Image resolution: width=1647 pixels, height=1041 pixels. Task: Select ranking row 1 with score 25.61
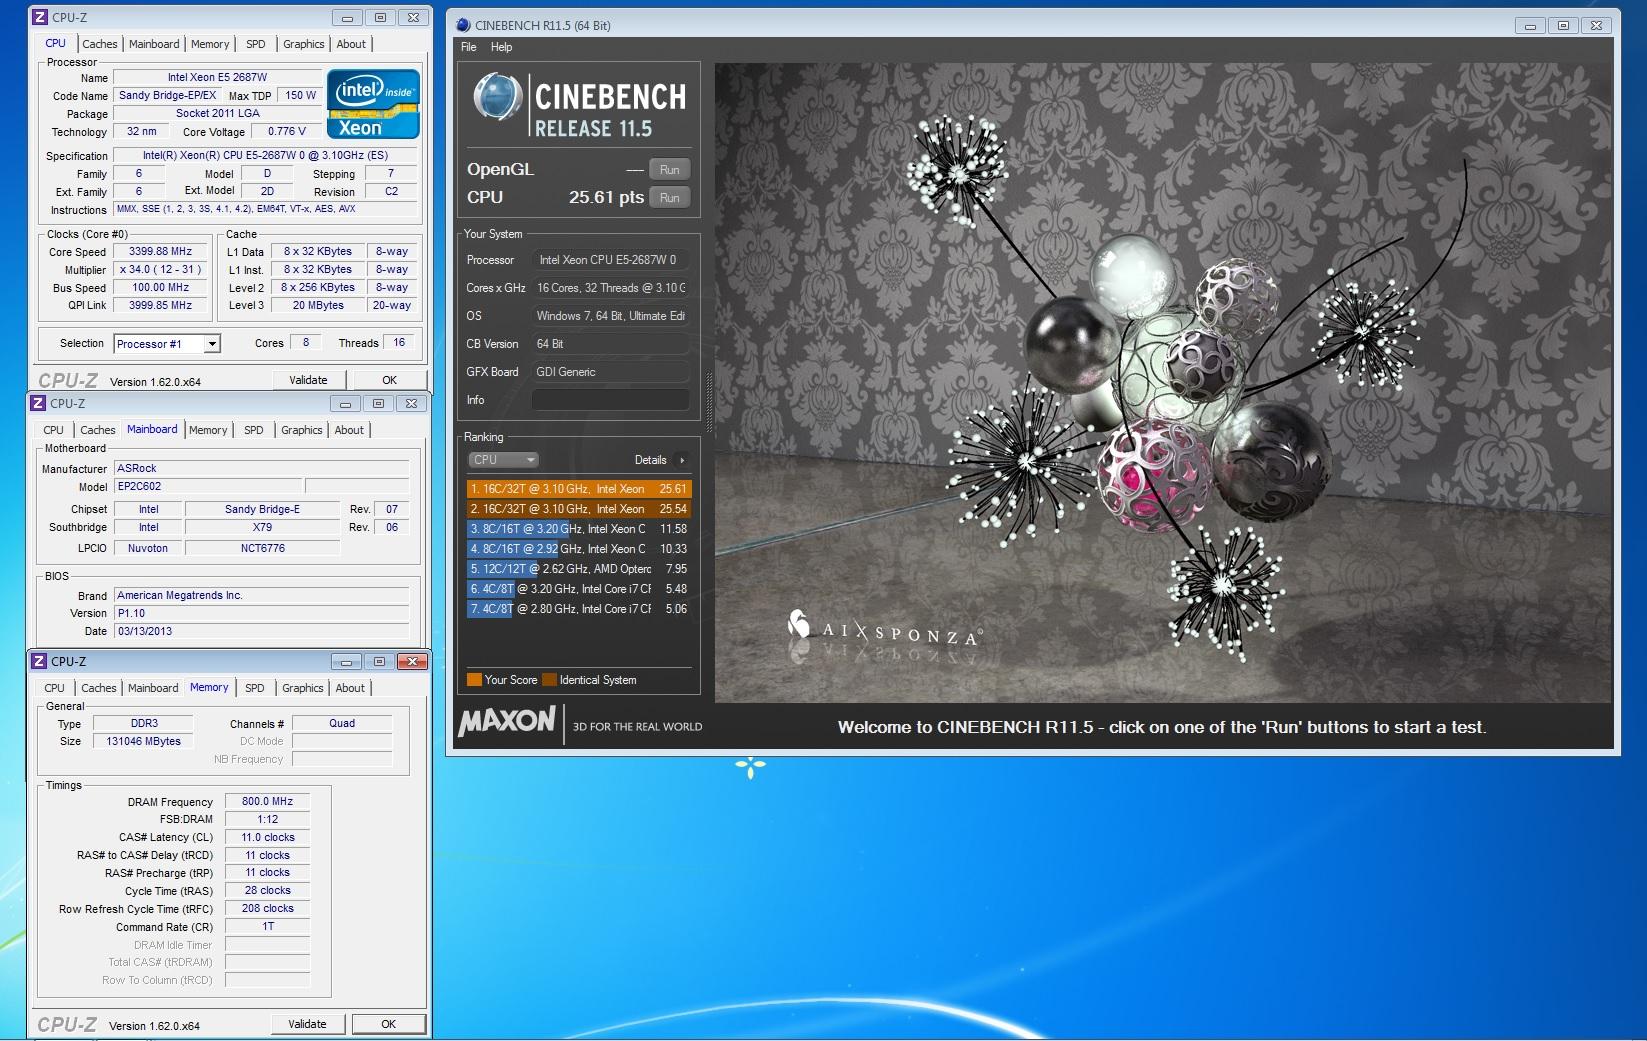pos(579,489)
